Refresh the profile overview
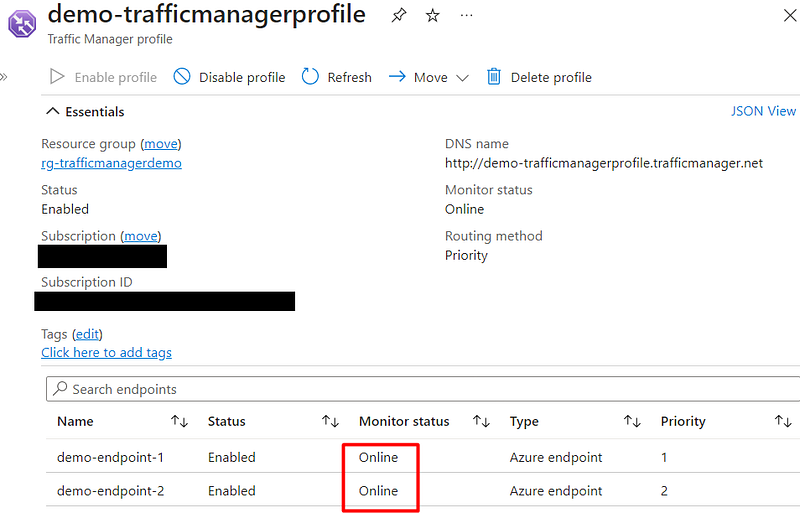Image resolution: width=800 pixels, height=517 pixels. pyautogui.click(x=337, y=77)
